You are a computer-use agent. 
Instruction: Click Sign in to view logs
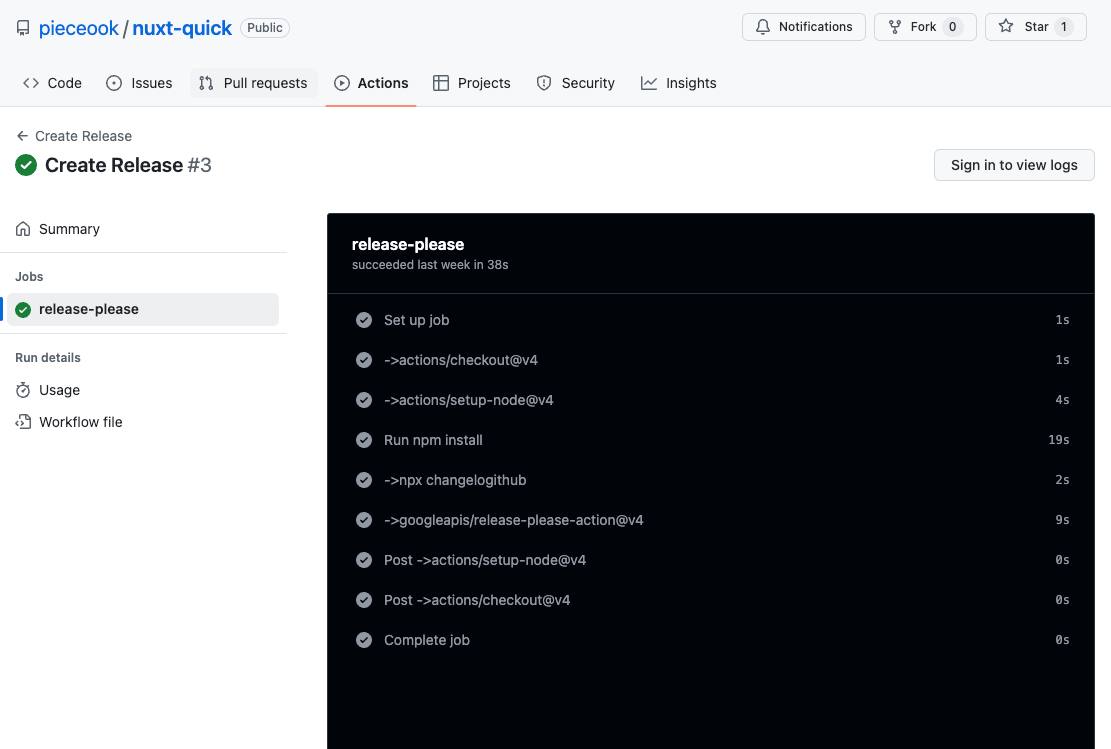[1013, 165]
